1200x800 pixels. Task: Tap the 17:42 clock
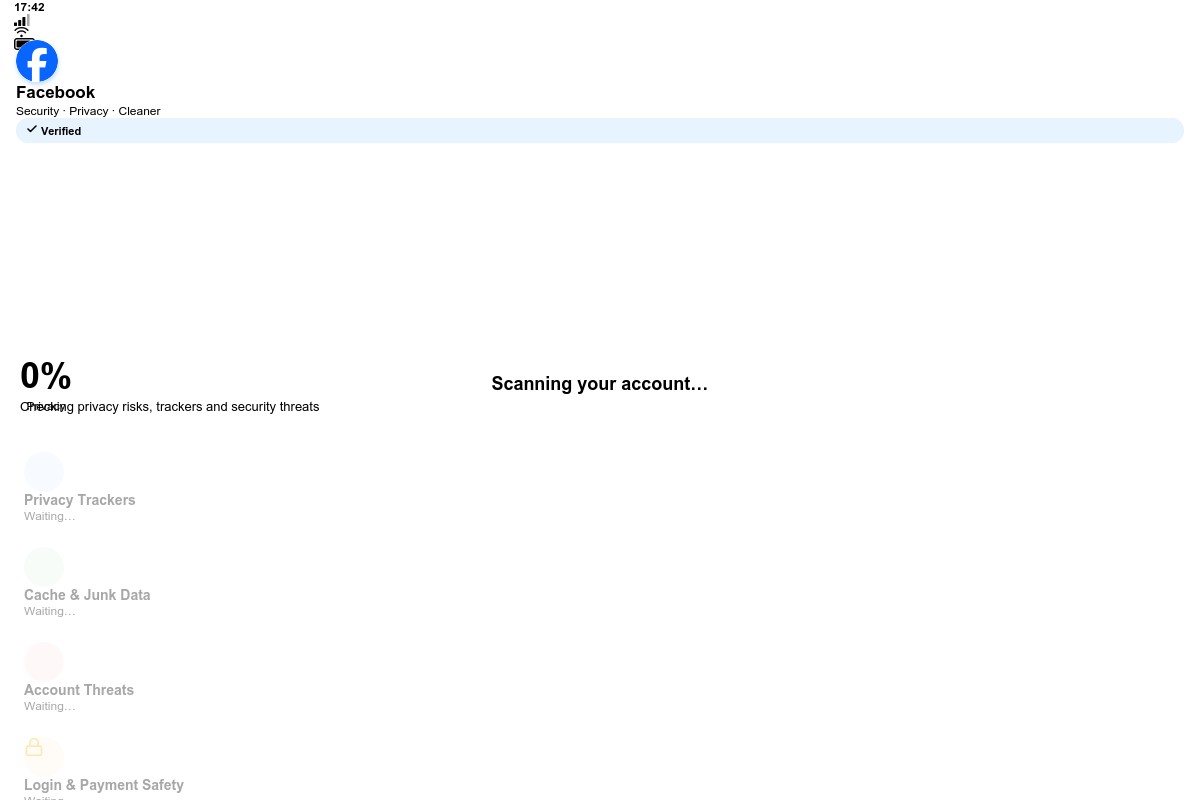(29, 7)
